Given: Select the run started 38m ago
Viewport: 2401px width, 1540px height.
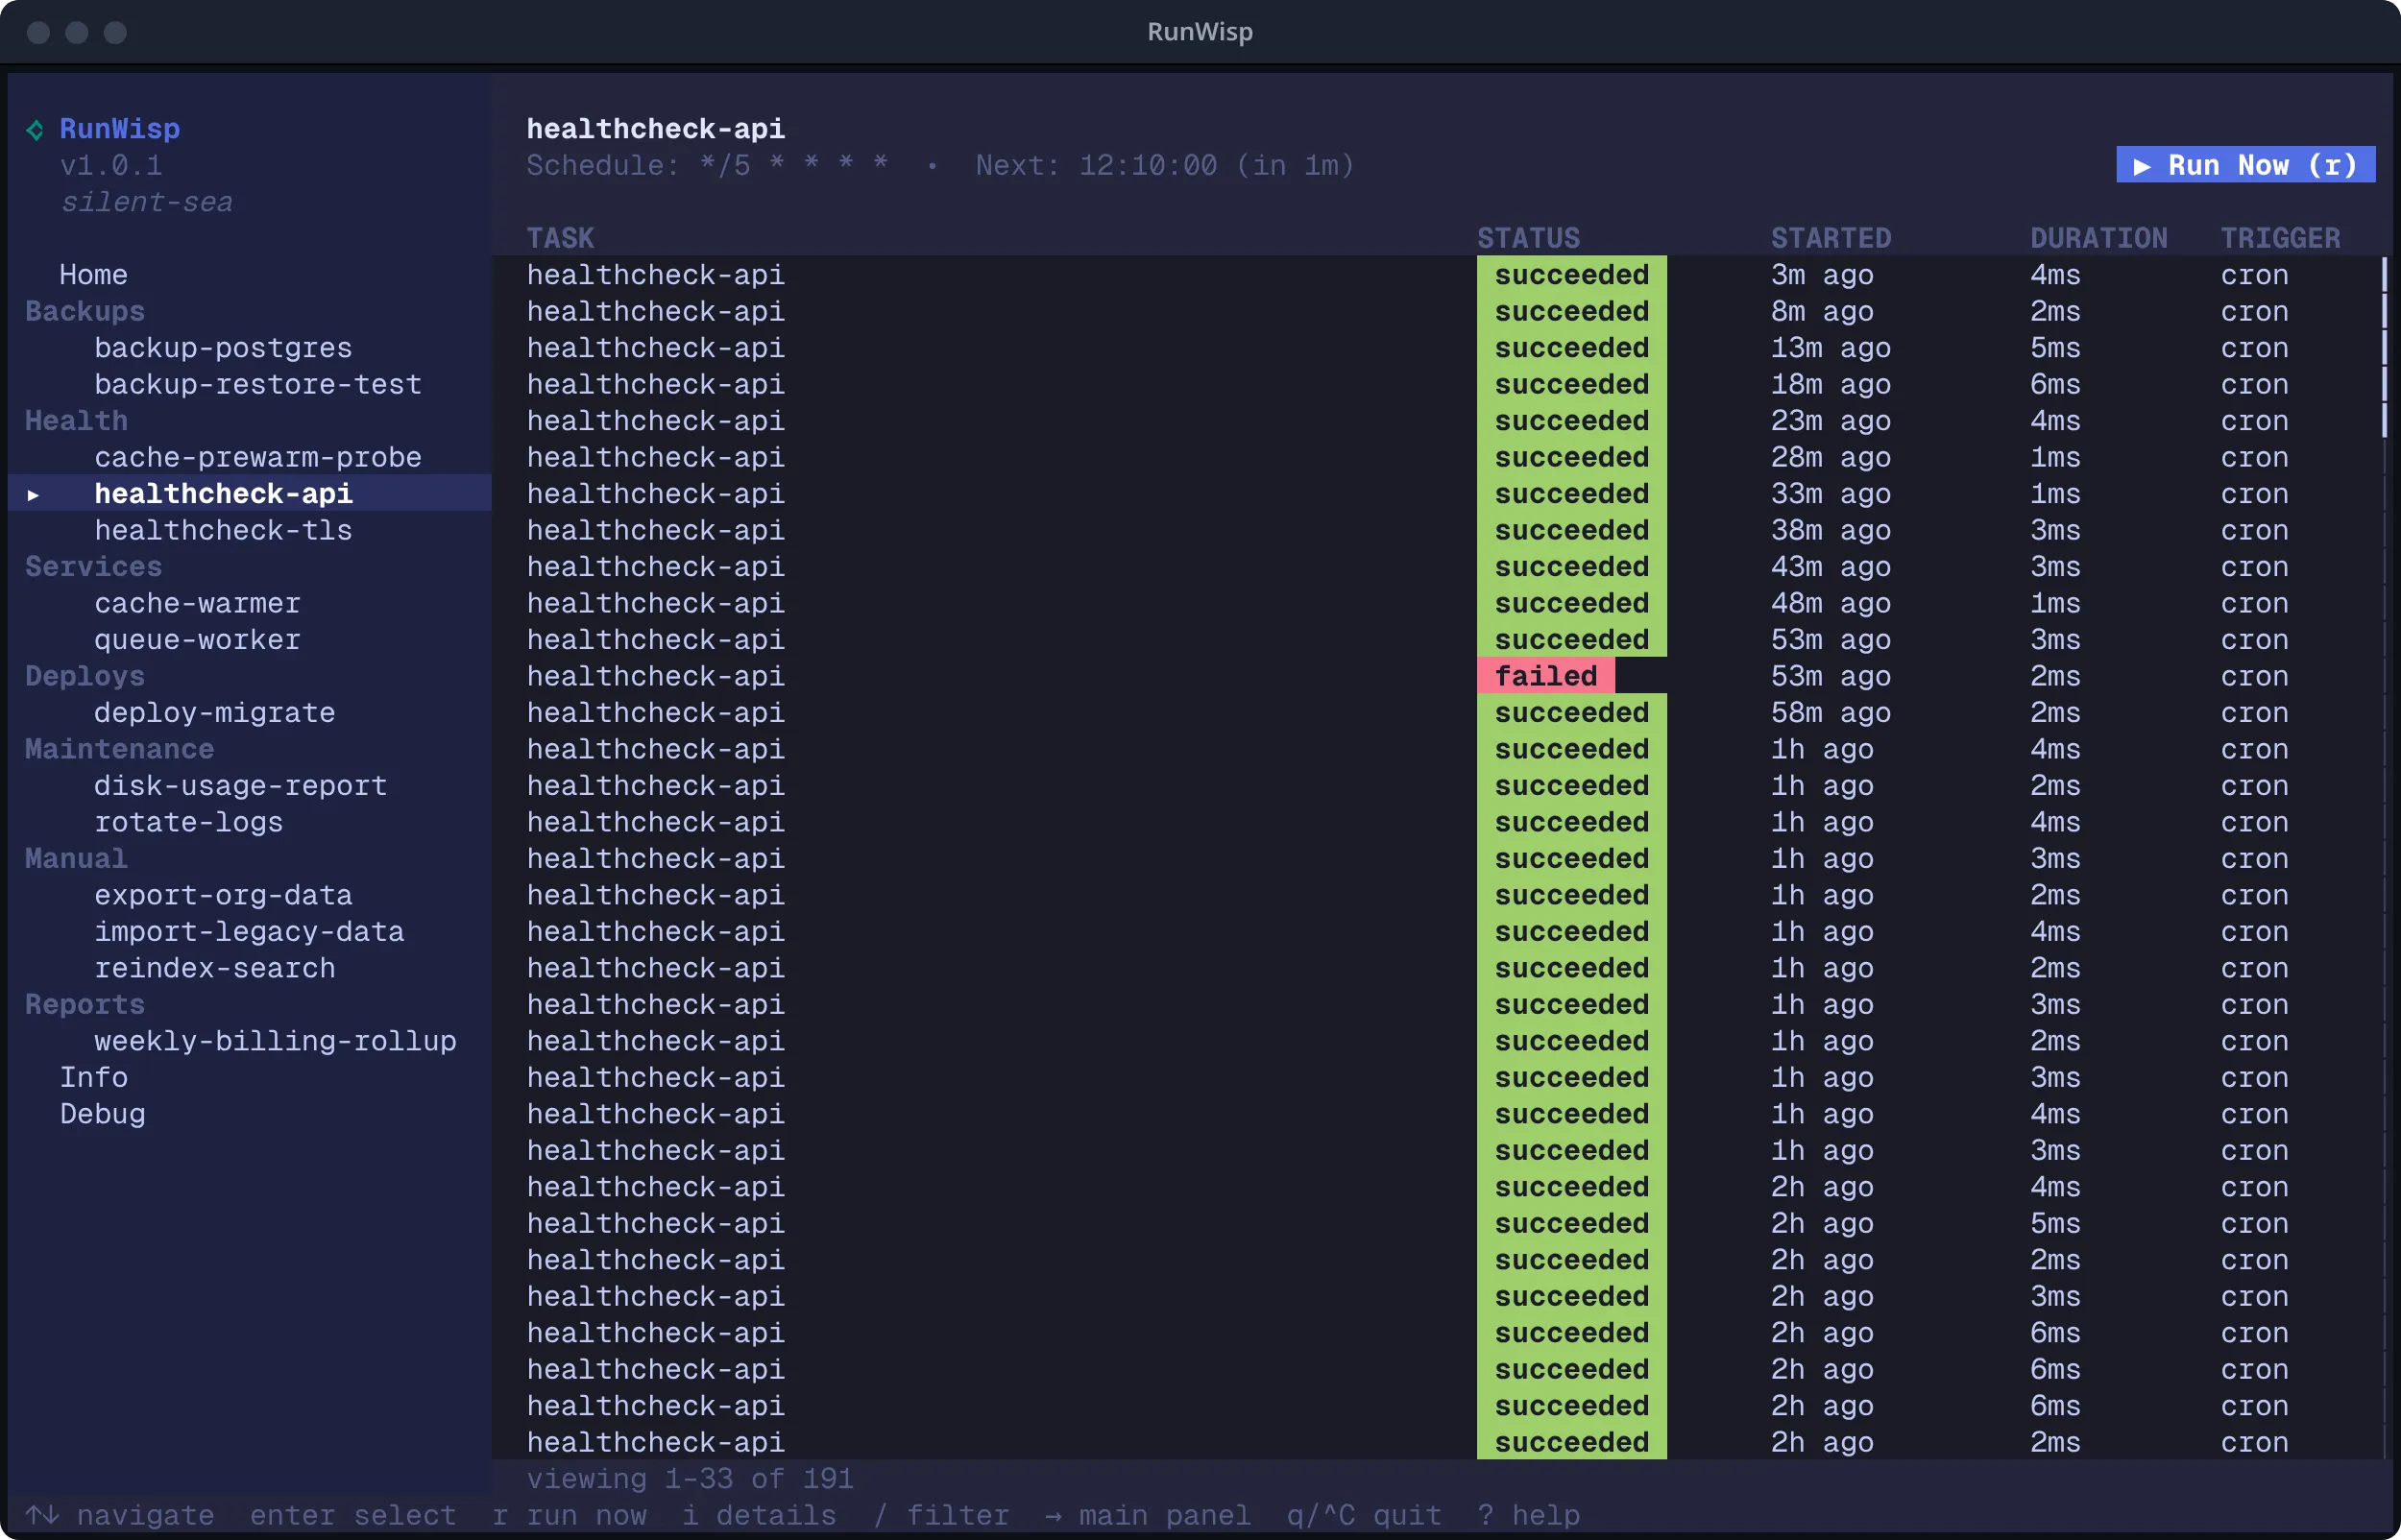Looking at the screenshot, I should click(1437, 530).
